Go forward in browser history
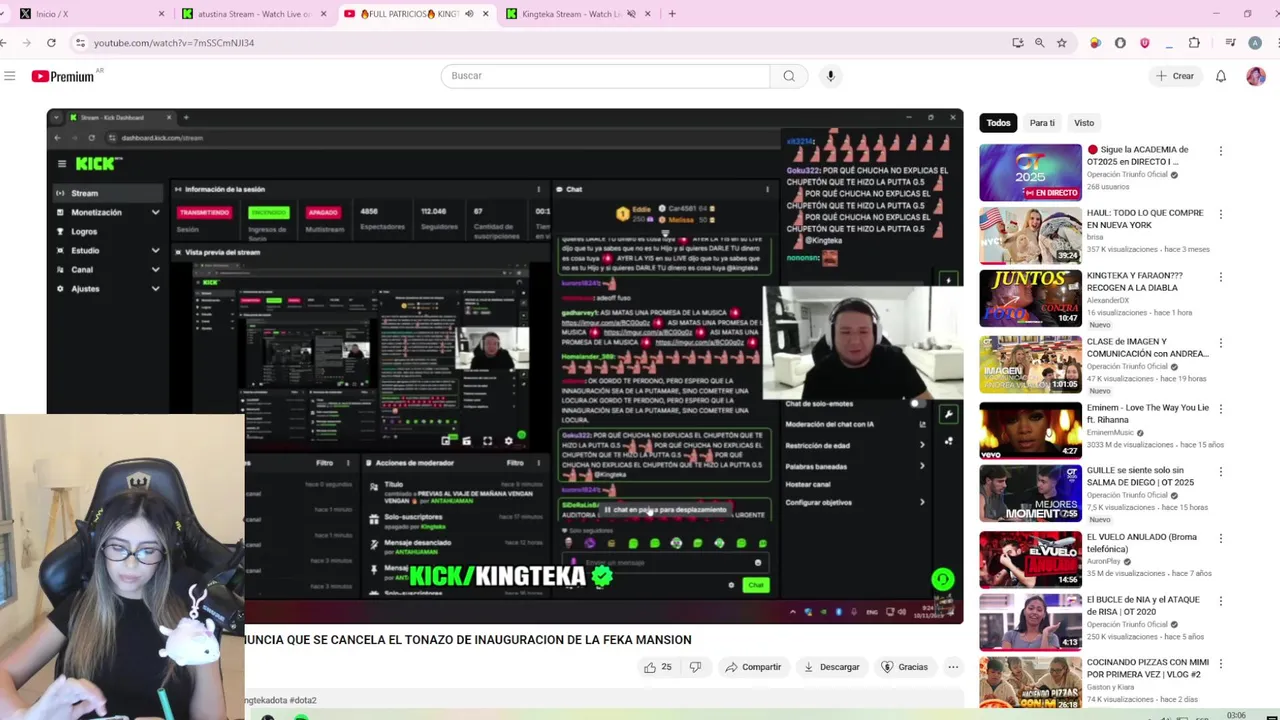 26,43
